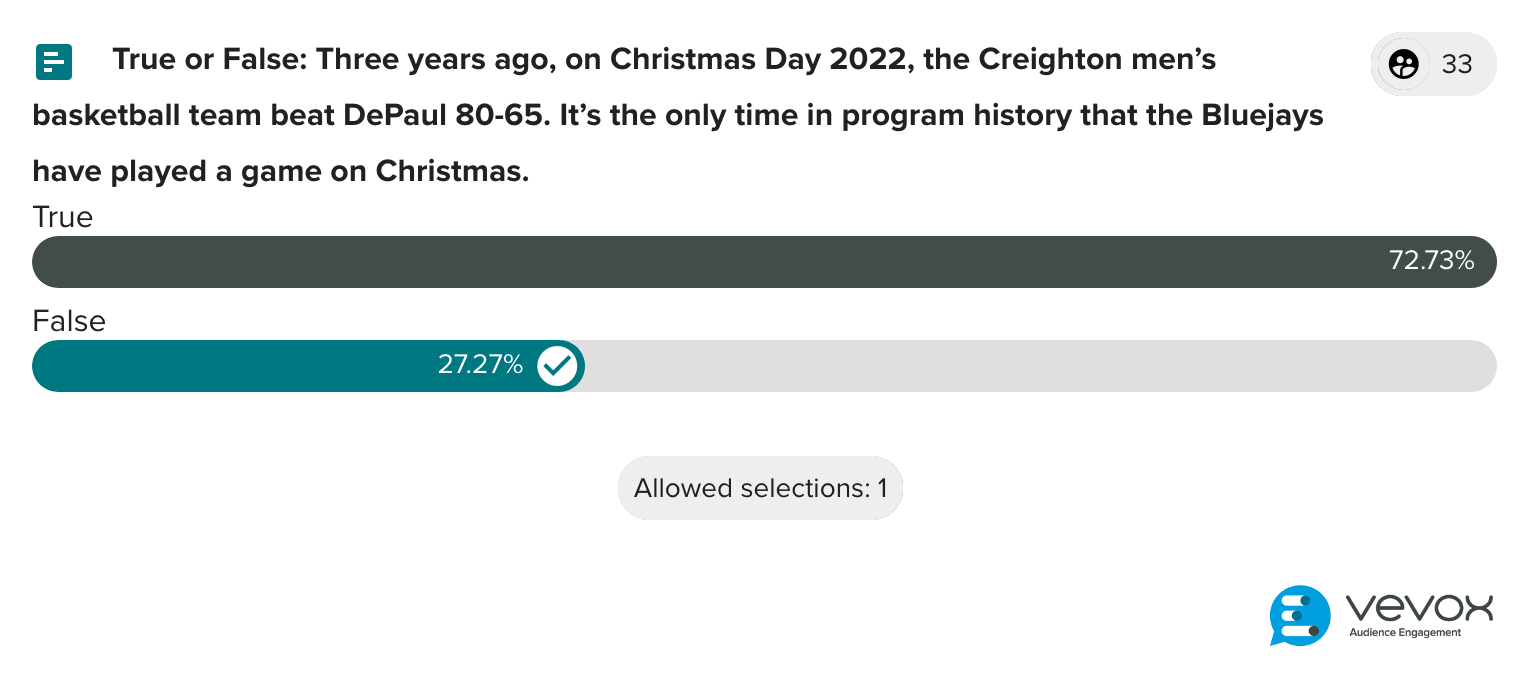Click the Audience Engagement tagline

(1405, 633)
